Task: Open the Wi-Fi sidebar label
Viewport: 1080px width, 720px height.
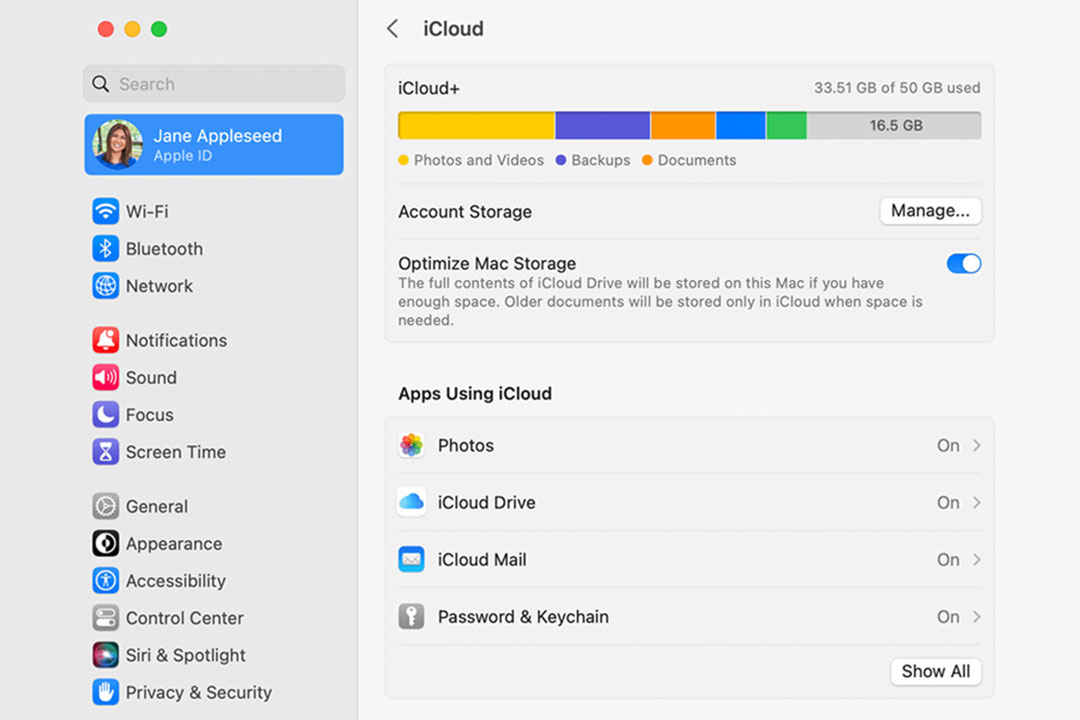Action: click(x=147, y=212)
